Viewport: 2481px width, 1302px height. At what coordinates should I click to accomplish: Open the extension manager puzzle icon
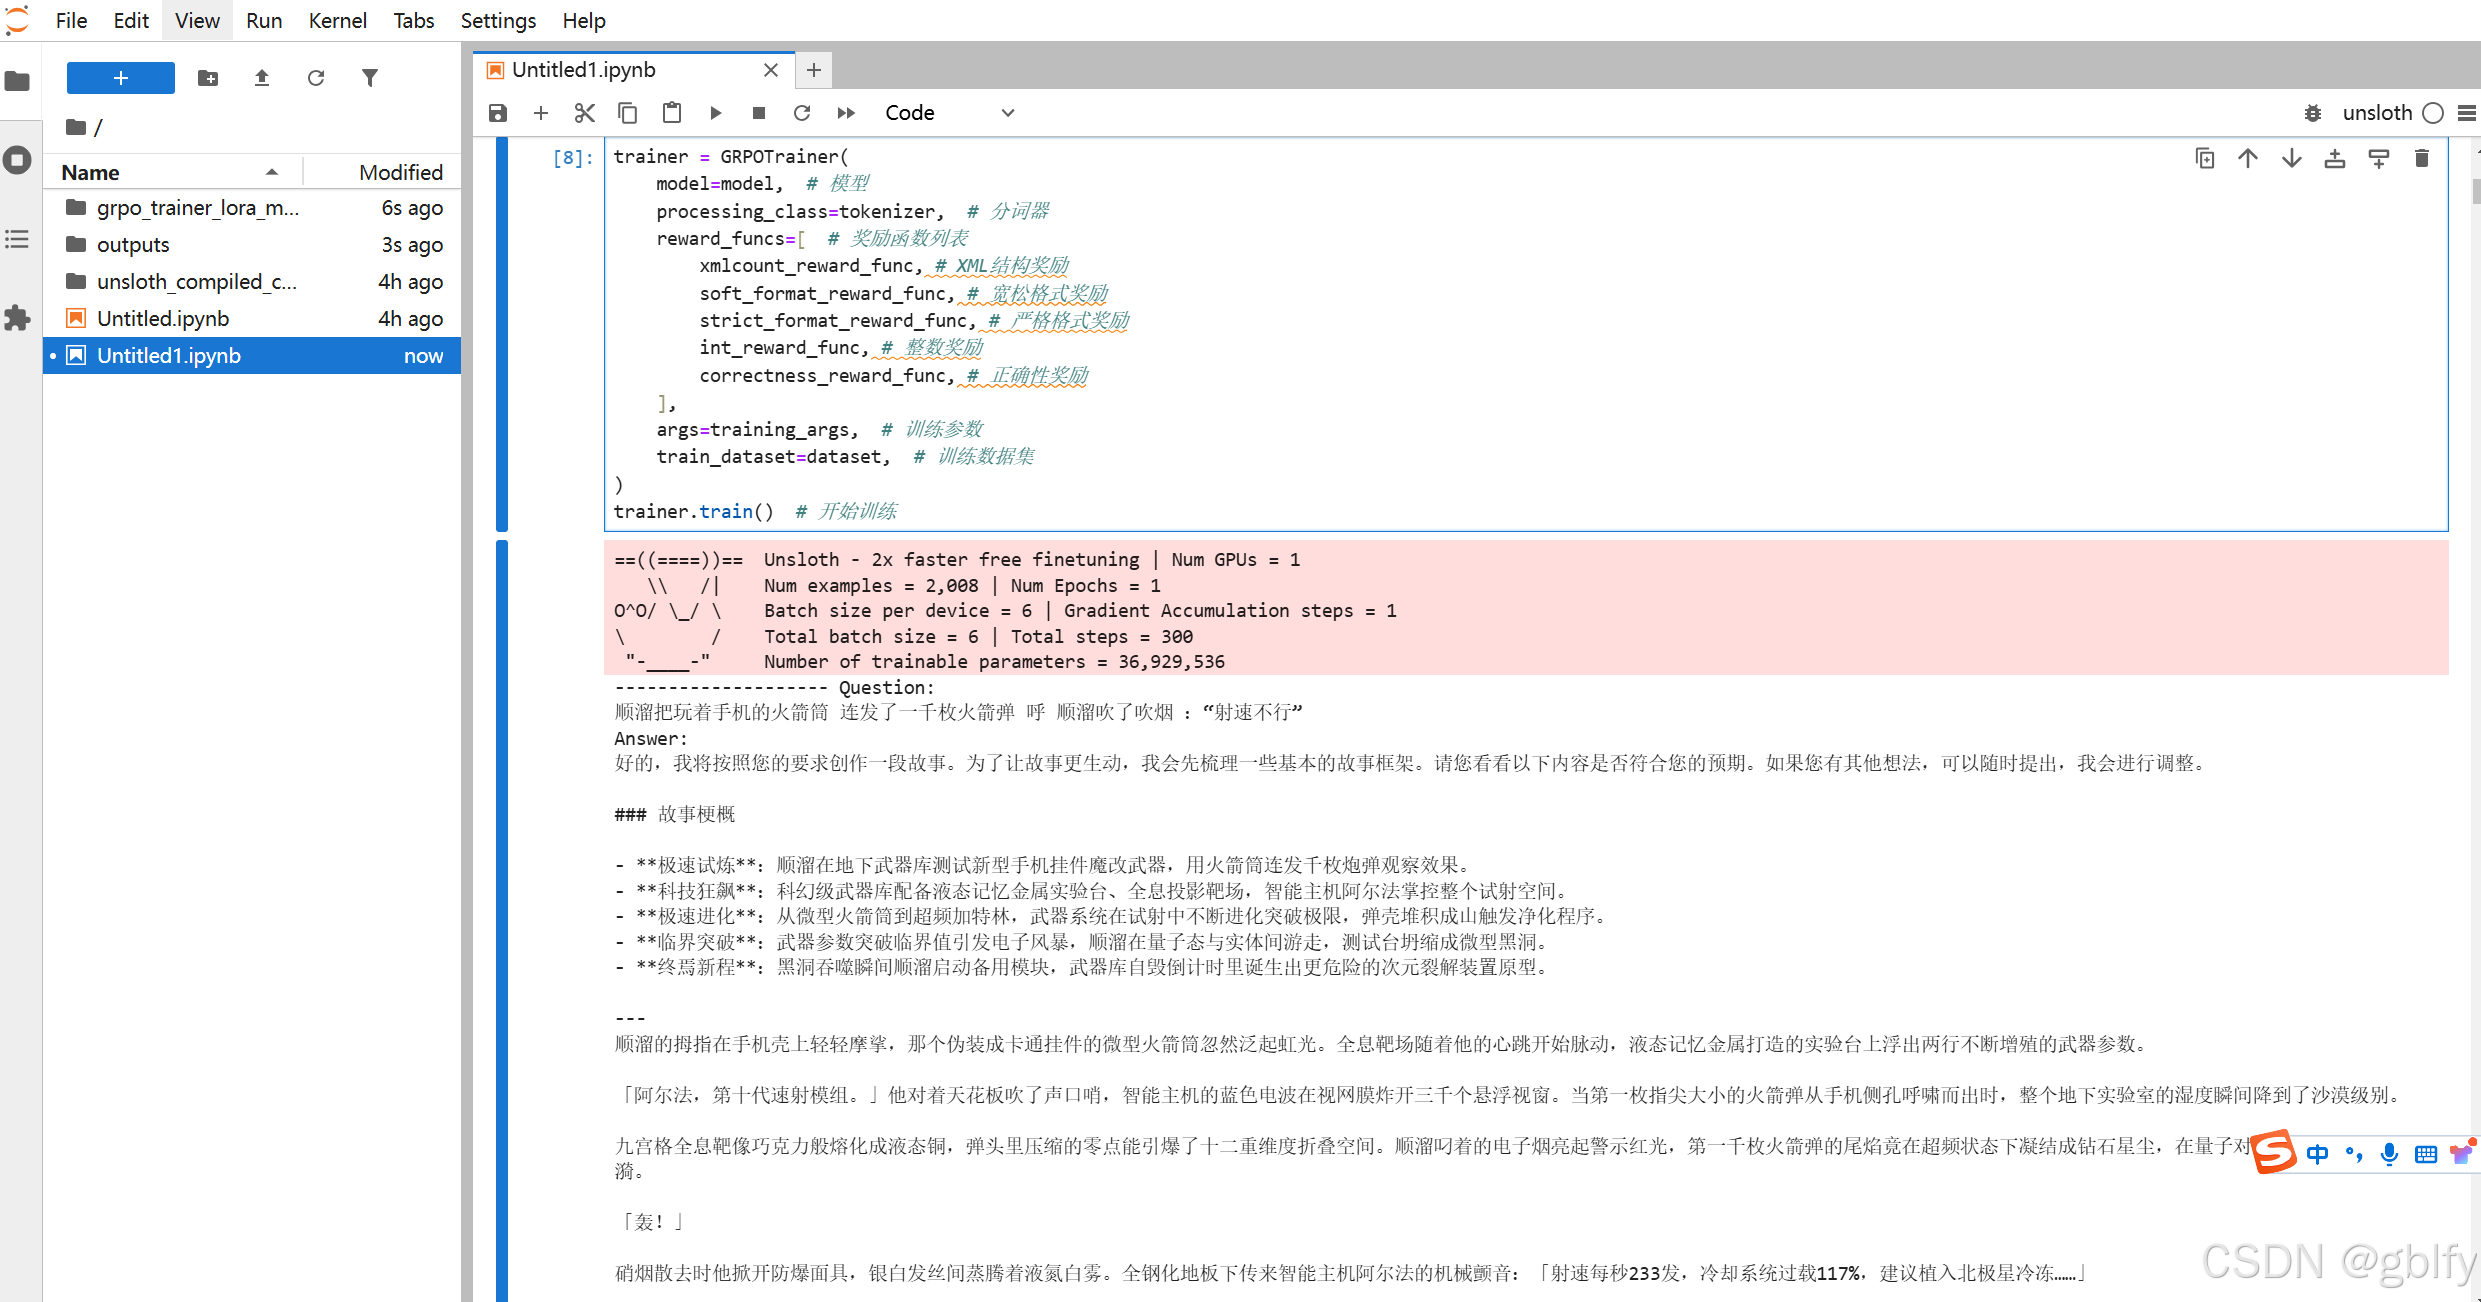click(x=17, y=318)
